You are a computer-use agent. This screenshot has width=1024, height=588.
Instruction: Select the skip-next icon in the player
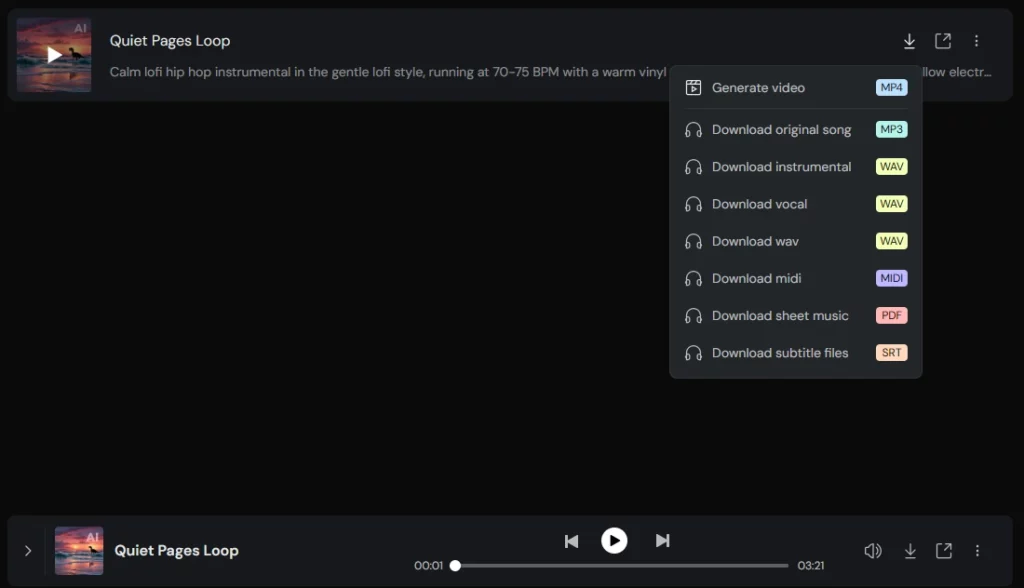click(662, 540)
